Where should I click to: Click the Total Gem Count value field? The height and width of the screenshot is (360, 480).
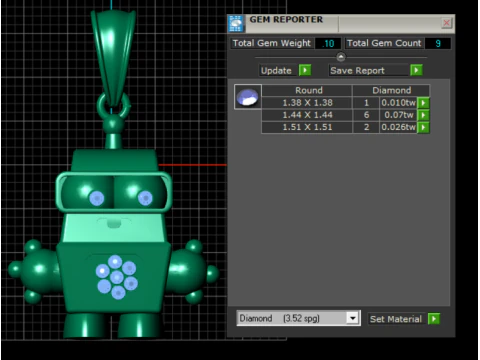coord(438,43)
